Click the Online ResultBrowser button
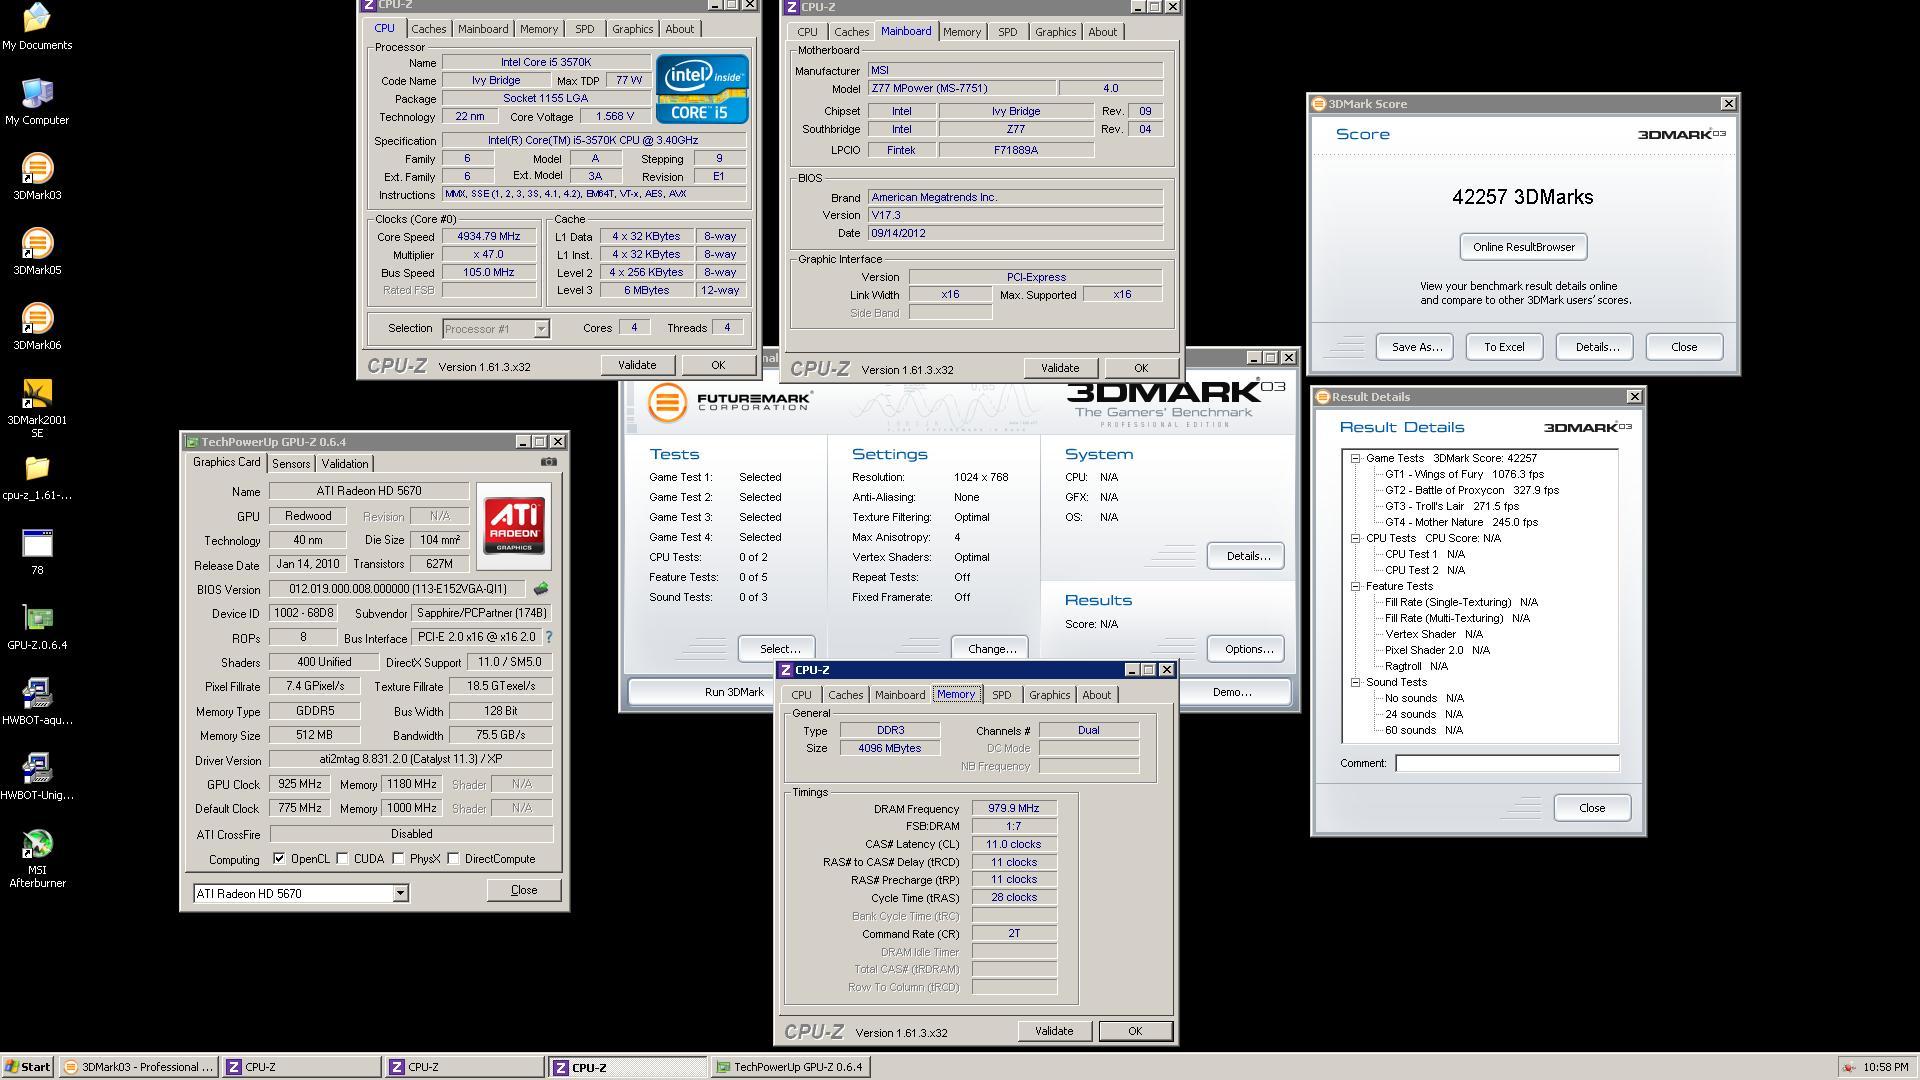The height and width of the screenshot is (1080, 1920). pyautogui.click(x=1523, y=247)
